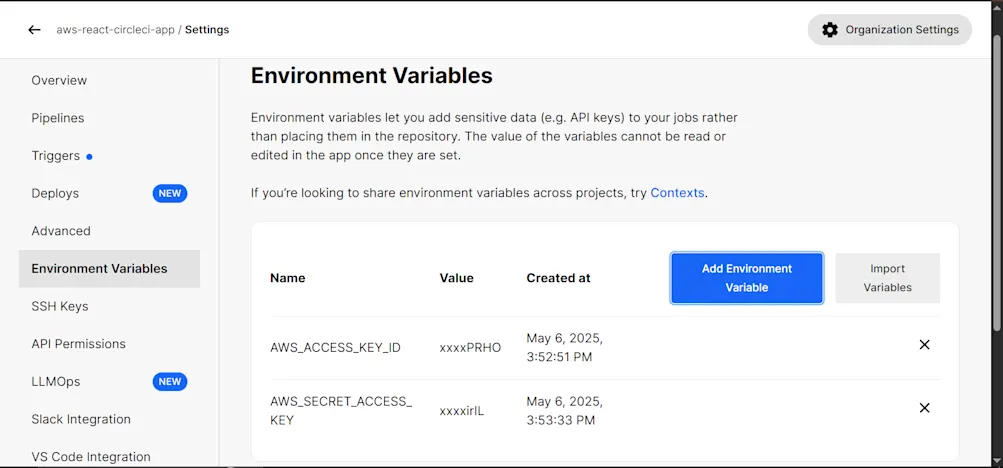Screen dimensions: 1003x468
Task: Click the NEW badge beside Deploys
Action: [x=170, y=193]
